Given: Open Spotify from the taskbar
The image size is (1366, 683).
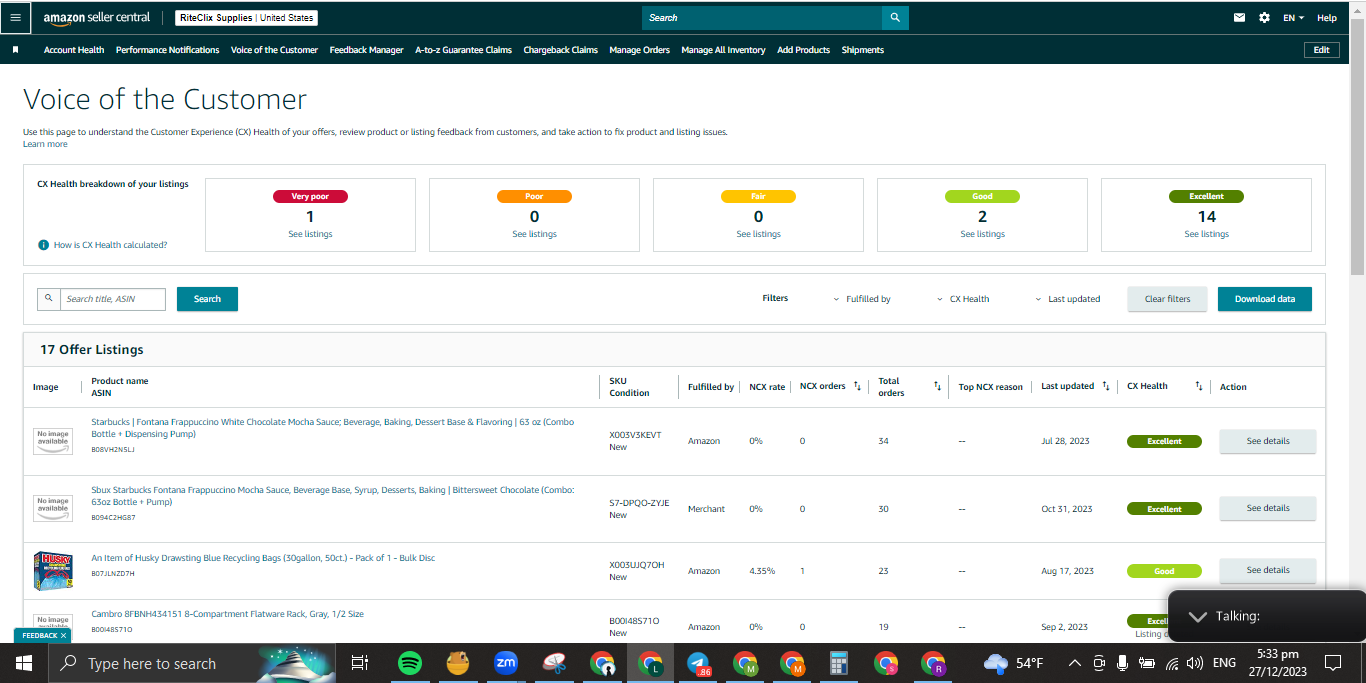Looking at the screenshot, I should 409,663.
